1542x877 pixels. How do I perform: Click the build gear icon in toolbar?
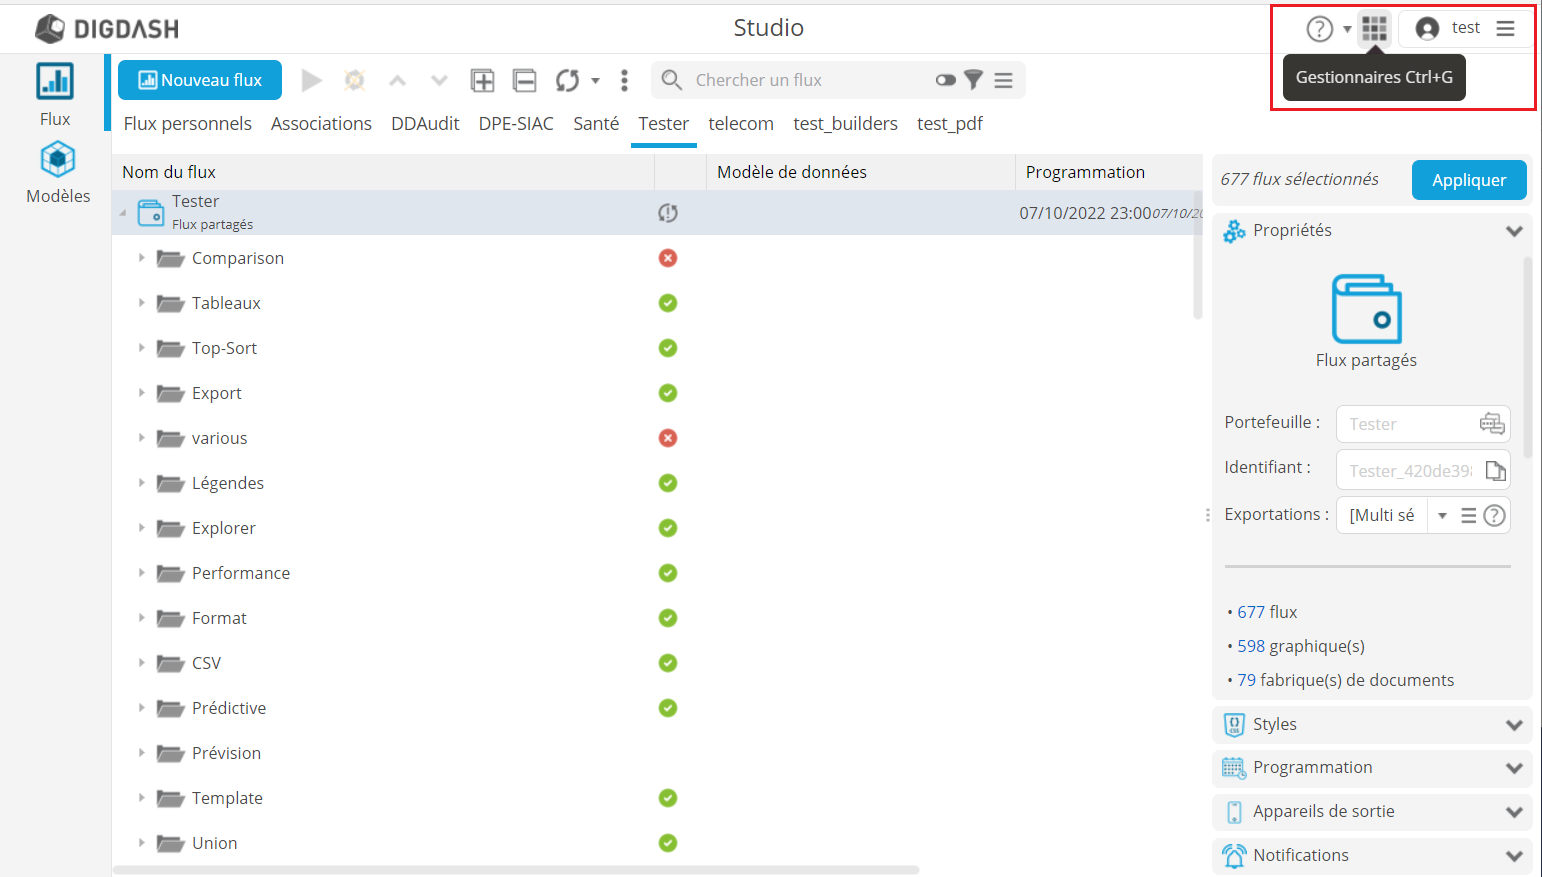click(355, 80)
